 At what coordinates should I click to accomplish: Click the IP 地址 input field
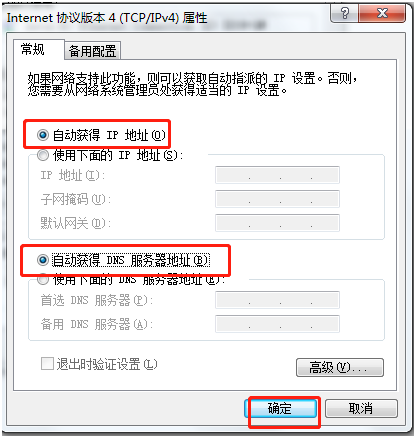pos(277,175)
